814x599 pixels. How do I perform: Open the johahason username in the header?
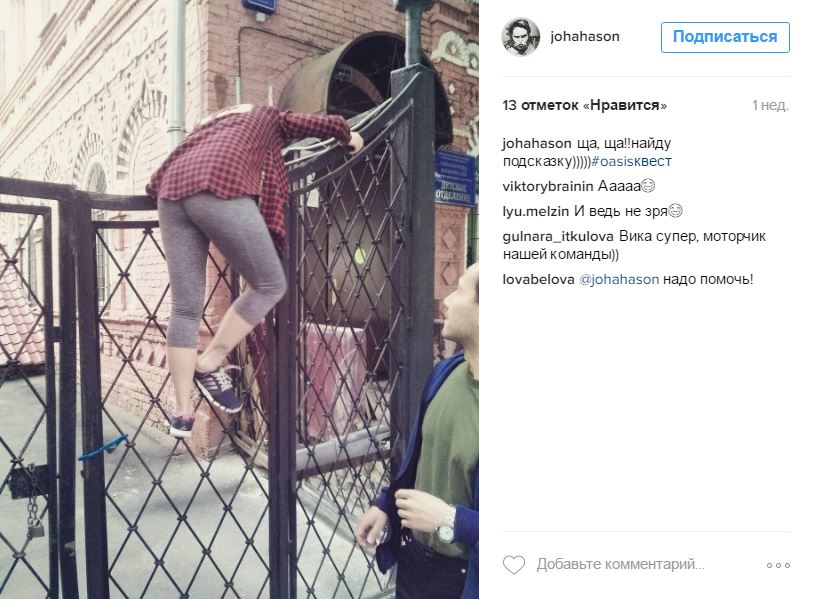tap(585, 36)
